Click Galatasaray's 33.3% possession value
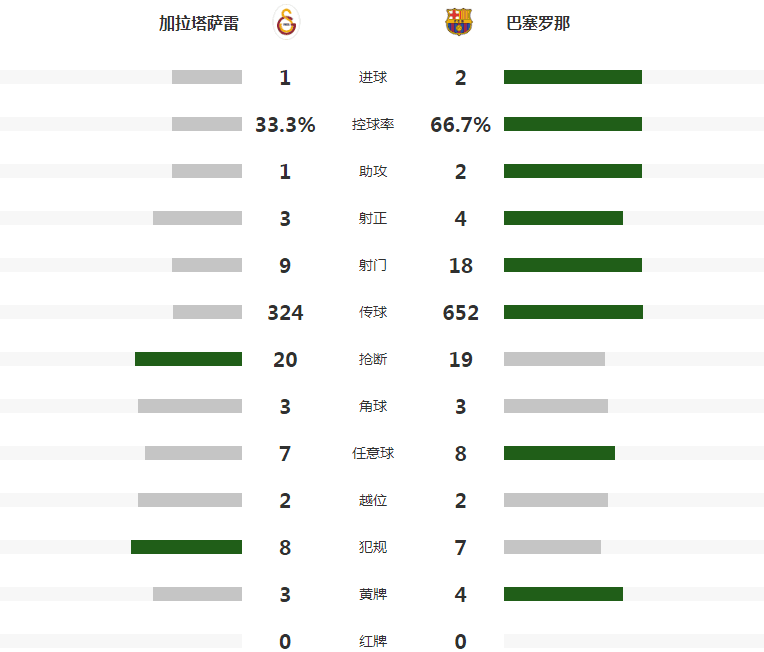 (285, 125)
